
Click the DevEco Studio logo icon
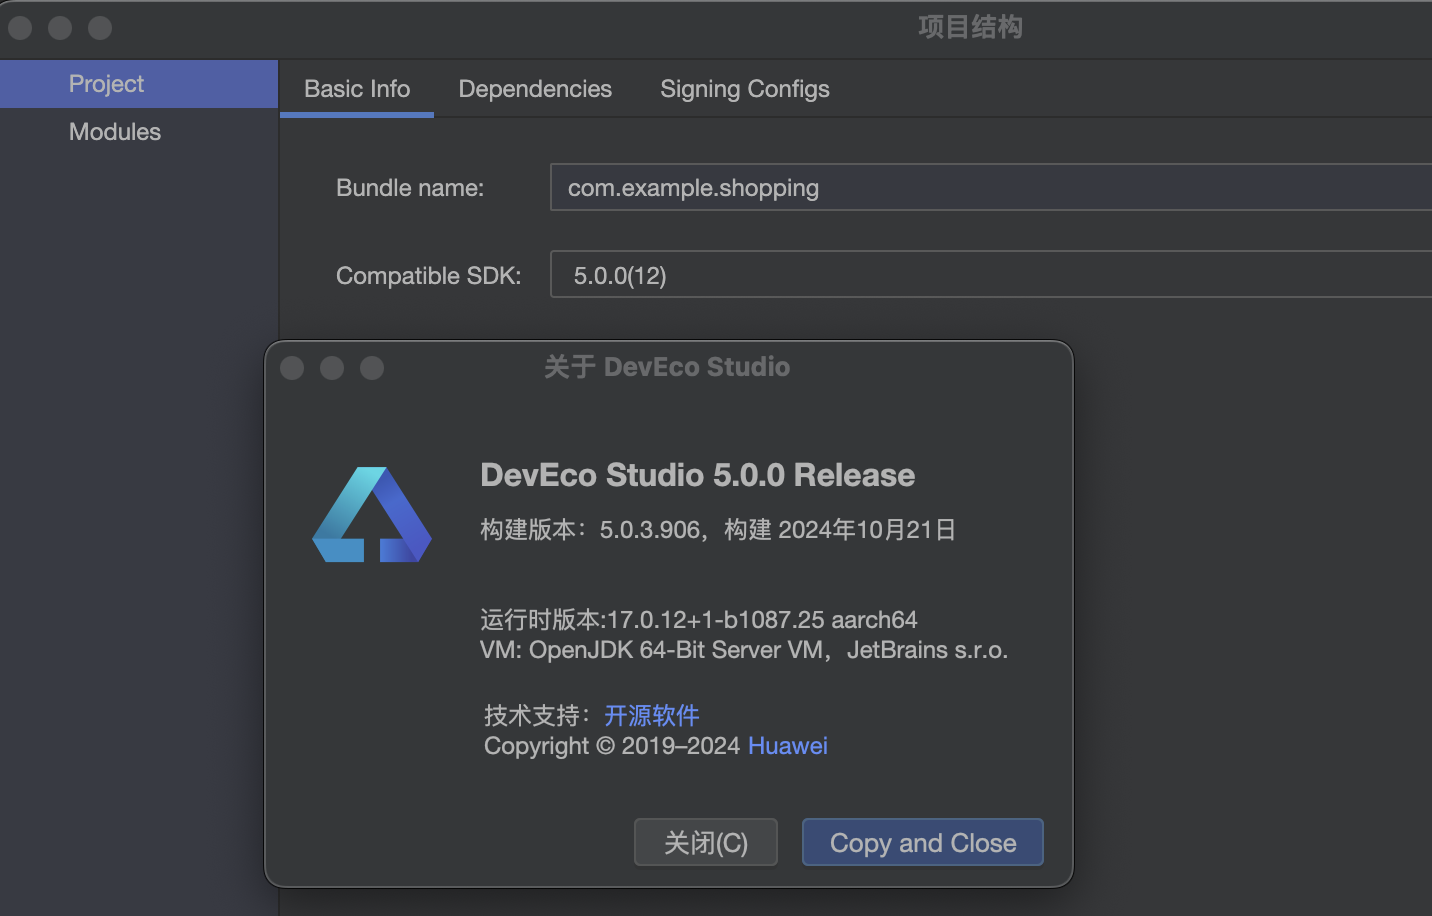pyautogui.click(x=372, y=515)
